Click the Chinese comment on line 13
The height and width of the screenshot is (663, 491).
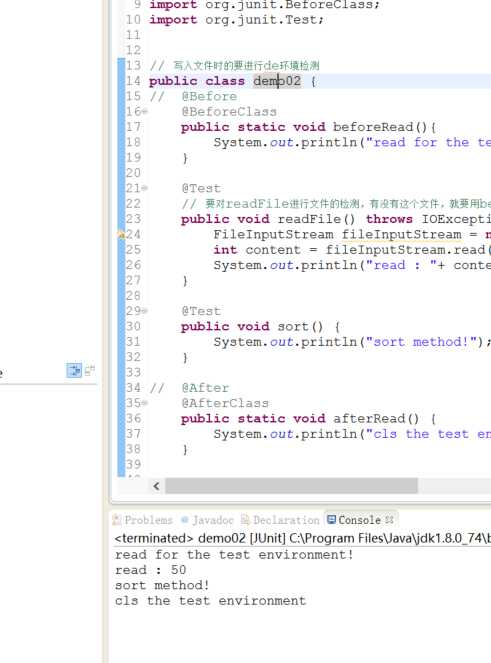point(235,66)
